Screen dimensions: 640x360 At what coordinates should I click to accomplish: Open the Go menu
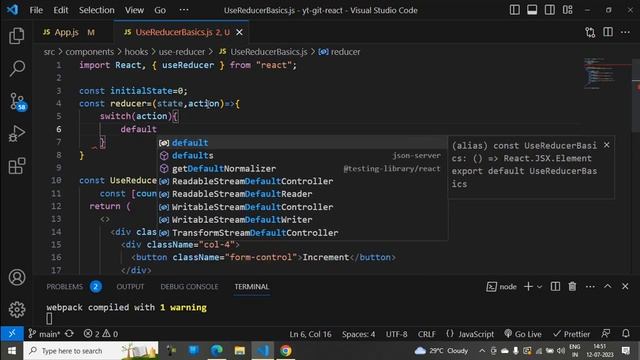pyautogui.click(x=160, y=10)
